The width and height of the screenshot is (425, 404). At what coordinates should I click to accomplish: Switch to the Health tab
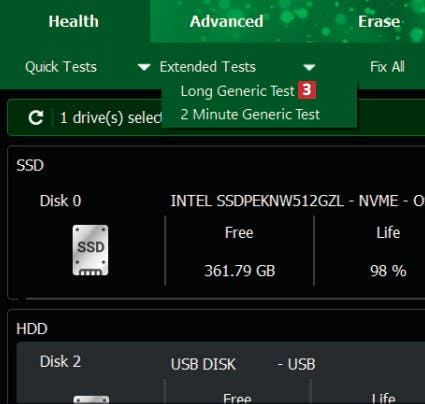click(x=74, y=22)
